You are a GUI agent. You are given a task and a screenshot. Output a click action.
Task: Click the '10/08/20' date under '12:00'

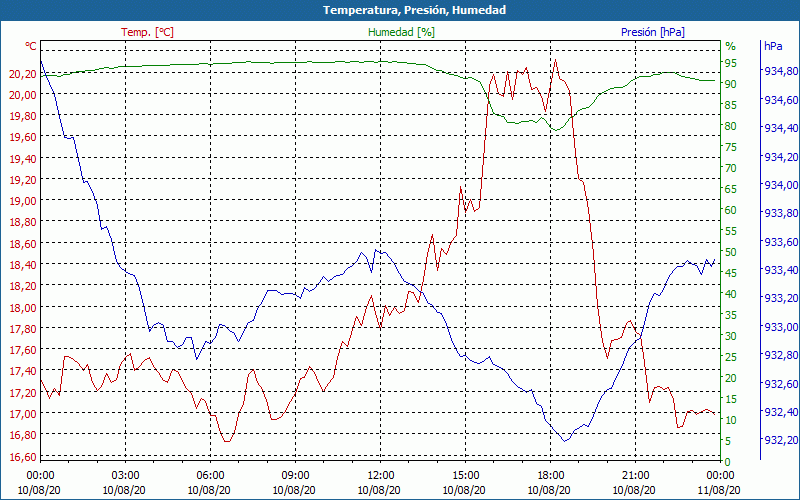[x=379, y=491]
